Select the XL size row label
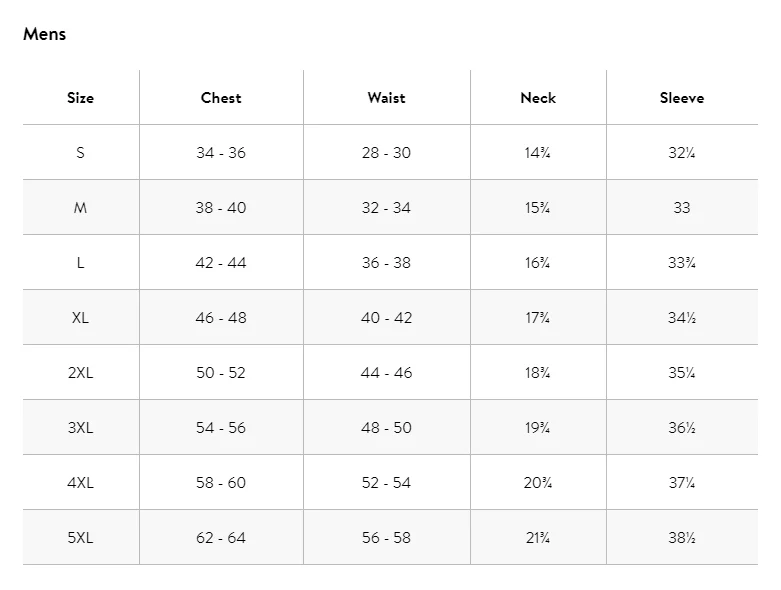The image size is (781, 590). 81,318
